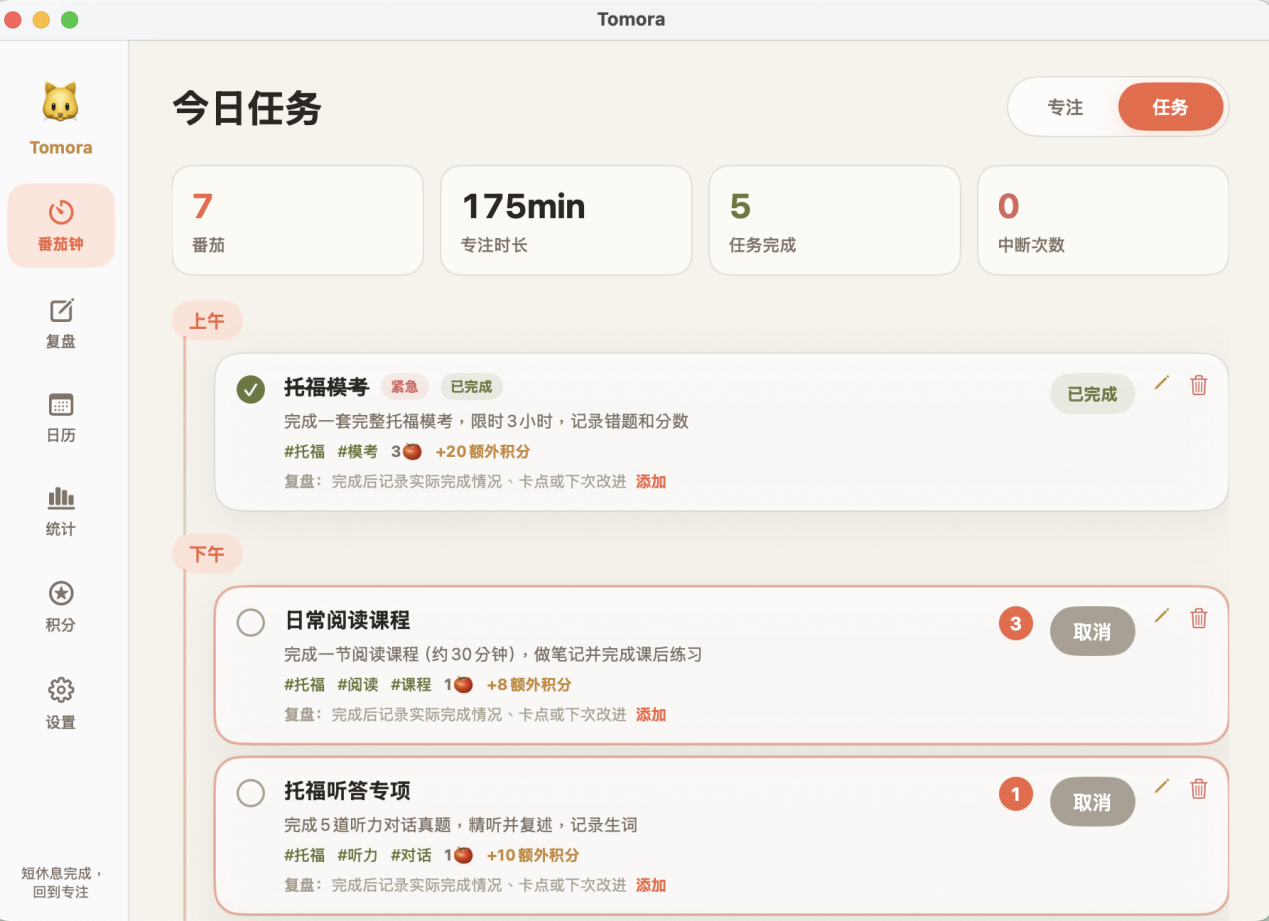Viewport: 1269px width, 921px height.
Task: Open the 统计 statistics bar chart icon
Action: (61, 497)
